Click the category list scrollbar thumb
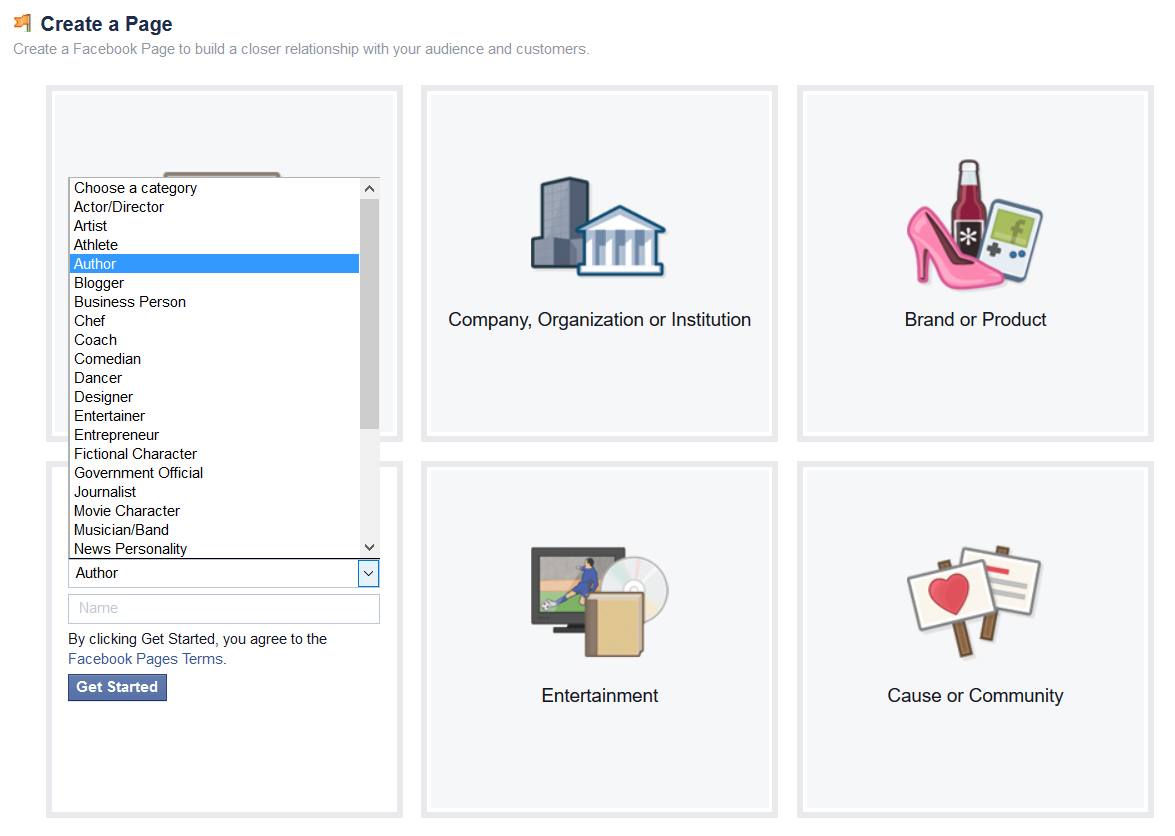This screenshot has height=836, width=1175. pos(369,314)
